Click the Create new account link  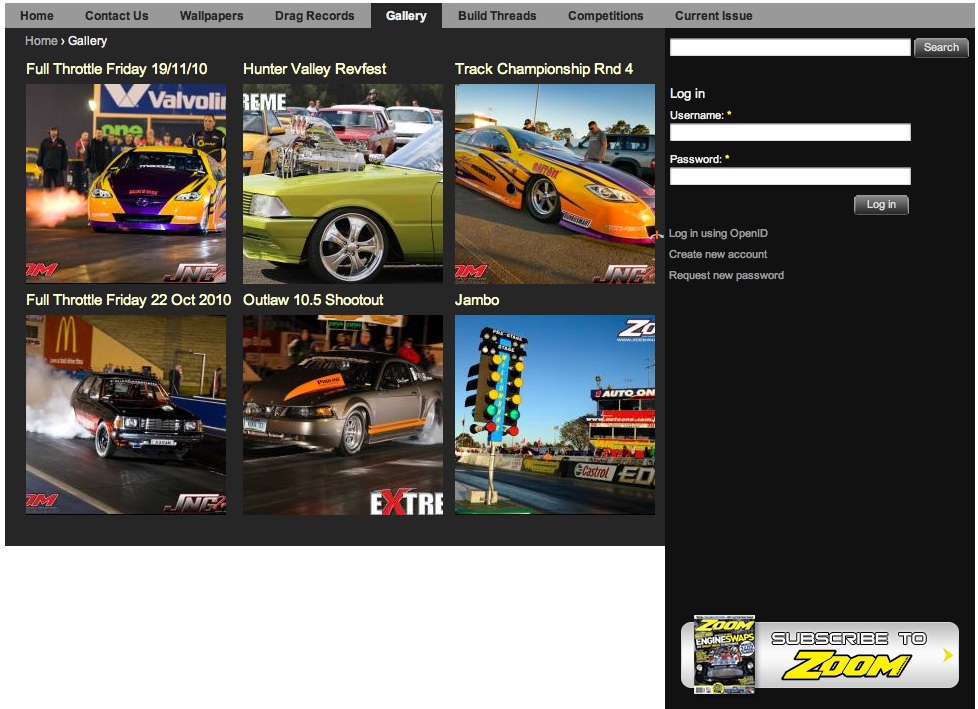718,254
